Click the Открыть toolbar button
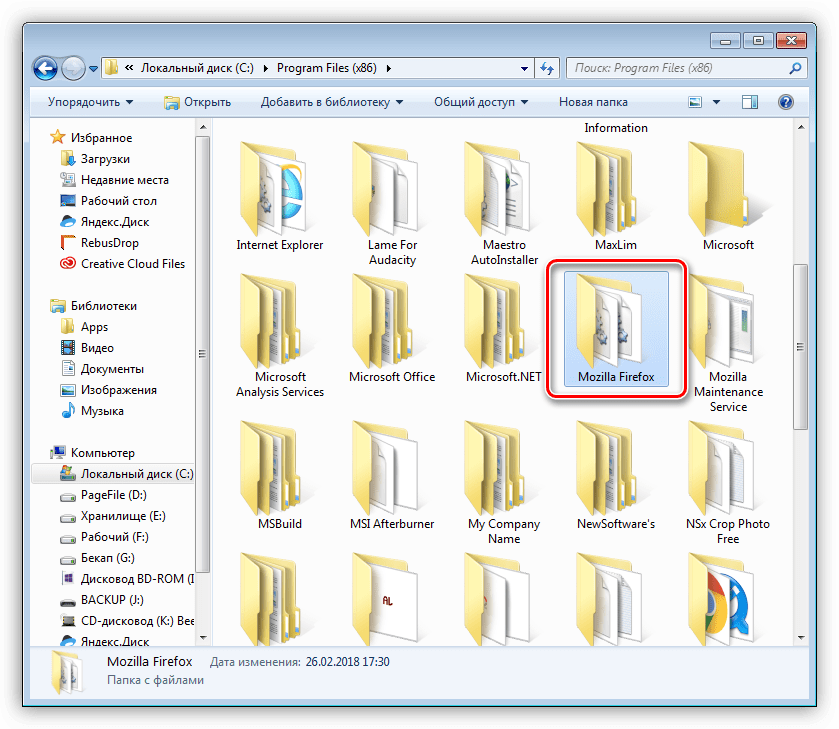The width and height of the screenshot is (839, 729). point(197,102)
